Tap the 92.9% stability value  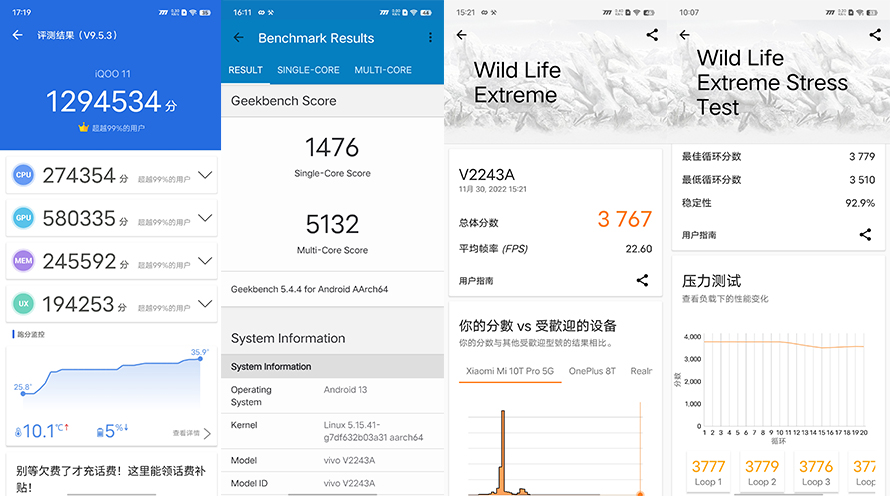point(860,203)
